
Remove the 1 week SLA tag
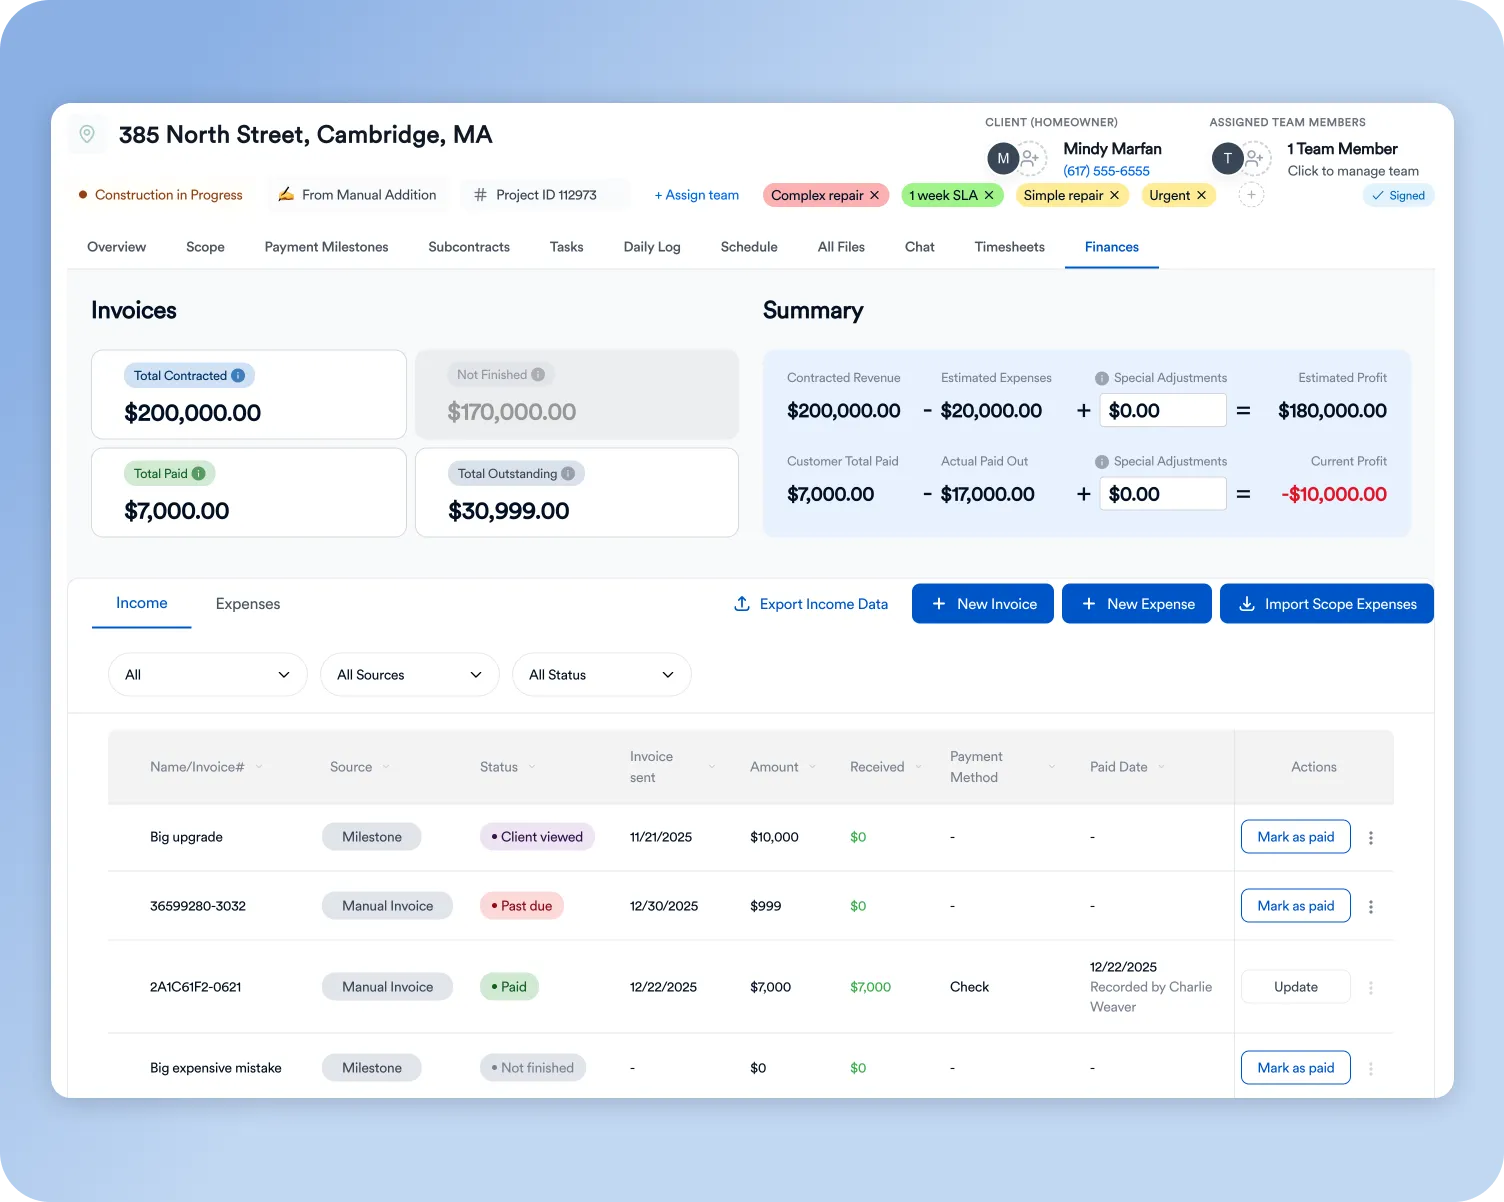point(989,195)
